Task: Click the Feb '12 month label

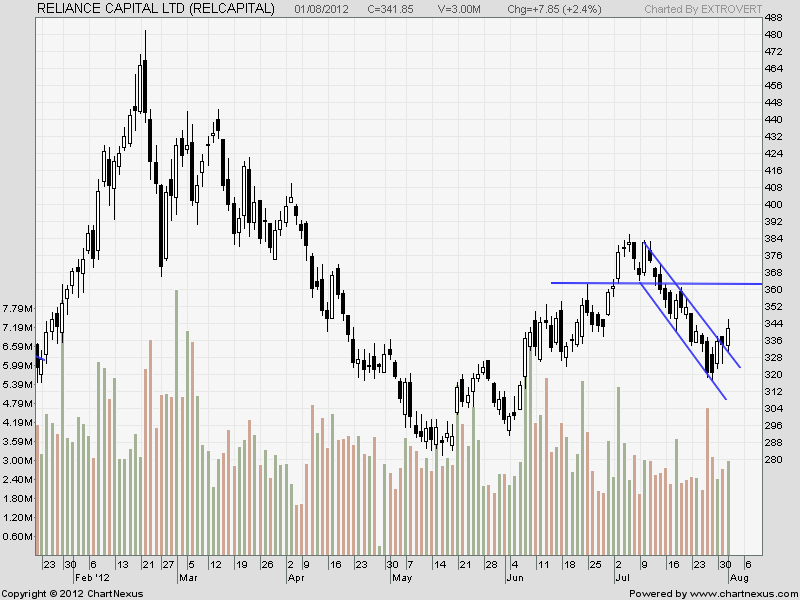Action: click(95, 578)
